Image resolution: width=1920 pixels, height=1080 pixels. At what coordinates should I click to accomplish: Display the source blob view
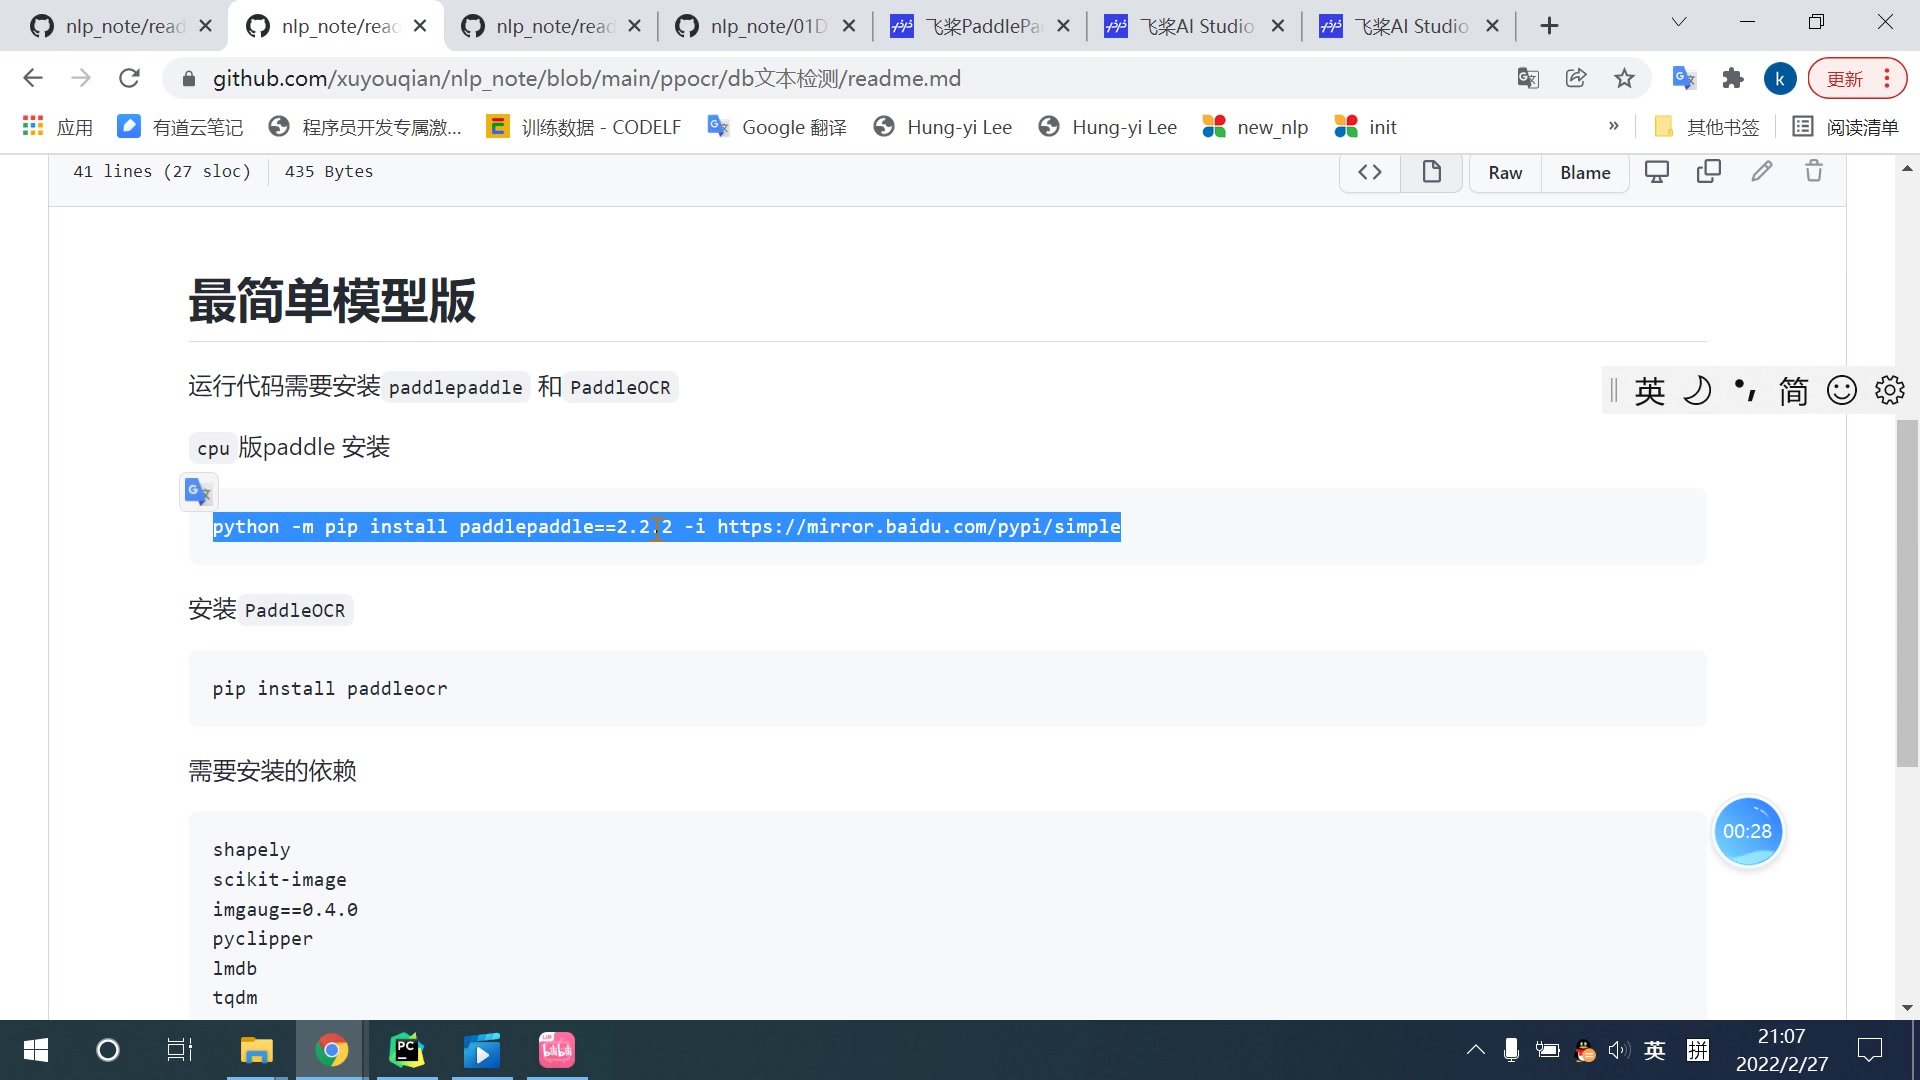coord(1370,172)
